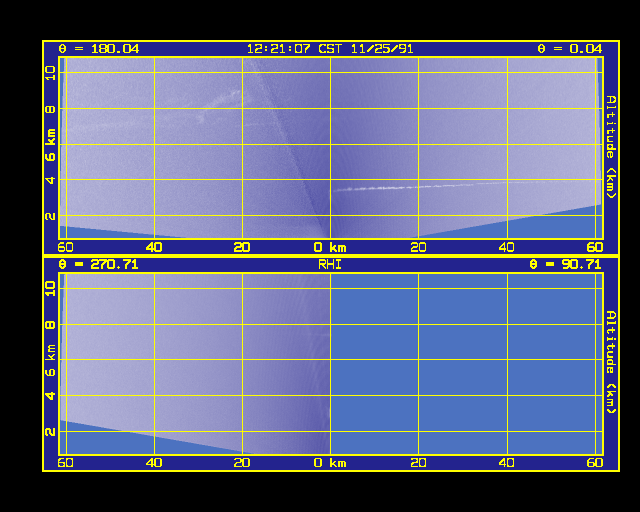The width and height of the screenshot is (640, 512).
Task: Click upper panel's 60 label on 180.04 side
Action: click(x=65, y=247)
